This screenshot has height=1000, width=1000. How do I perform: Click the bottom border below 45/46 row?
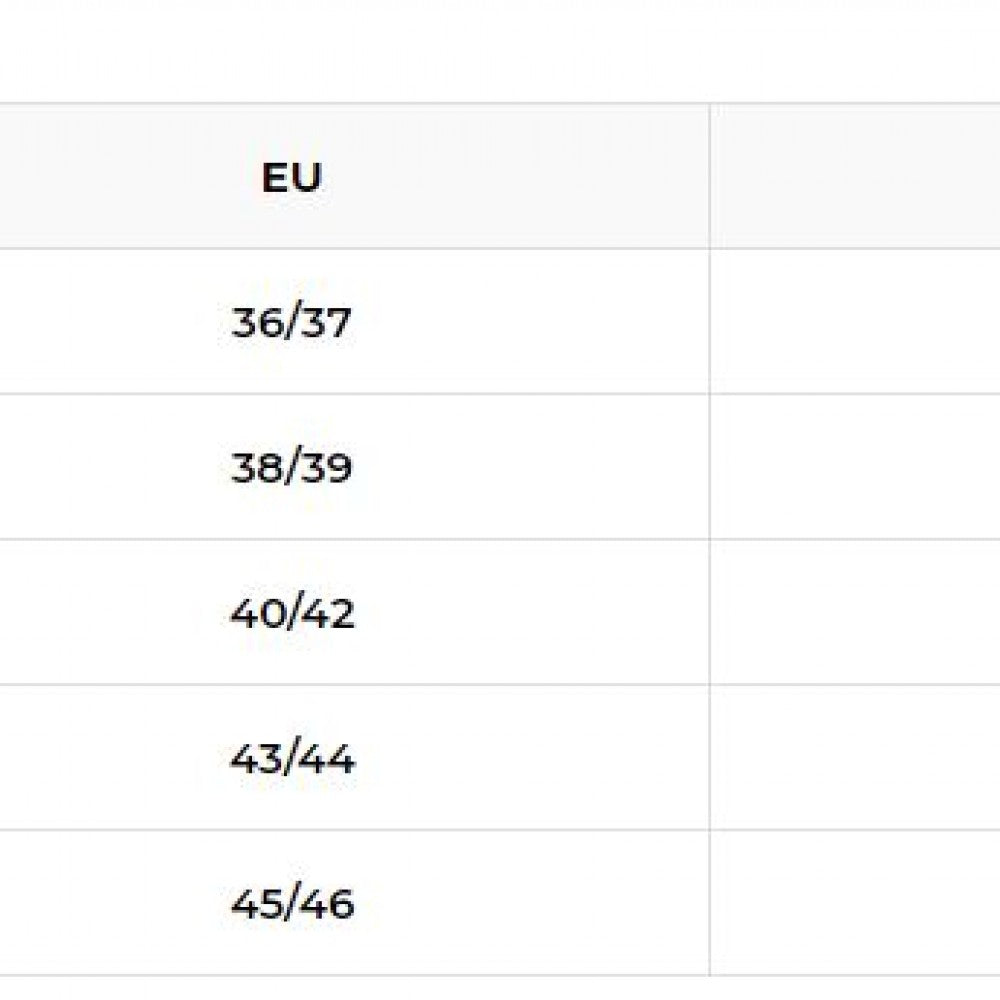(291, 976)
